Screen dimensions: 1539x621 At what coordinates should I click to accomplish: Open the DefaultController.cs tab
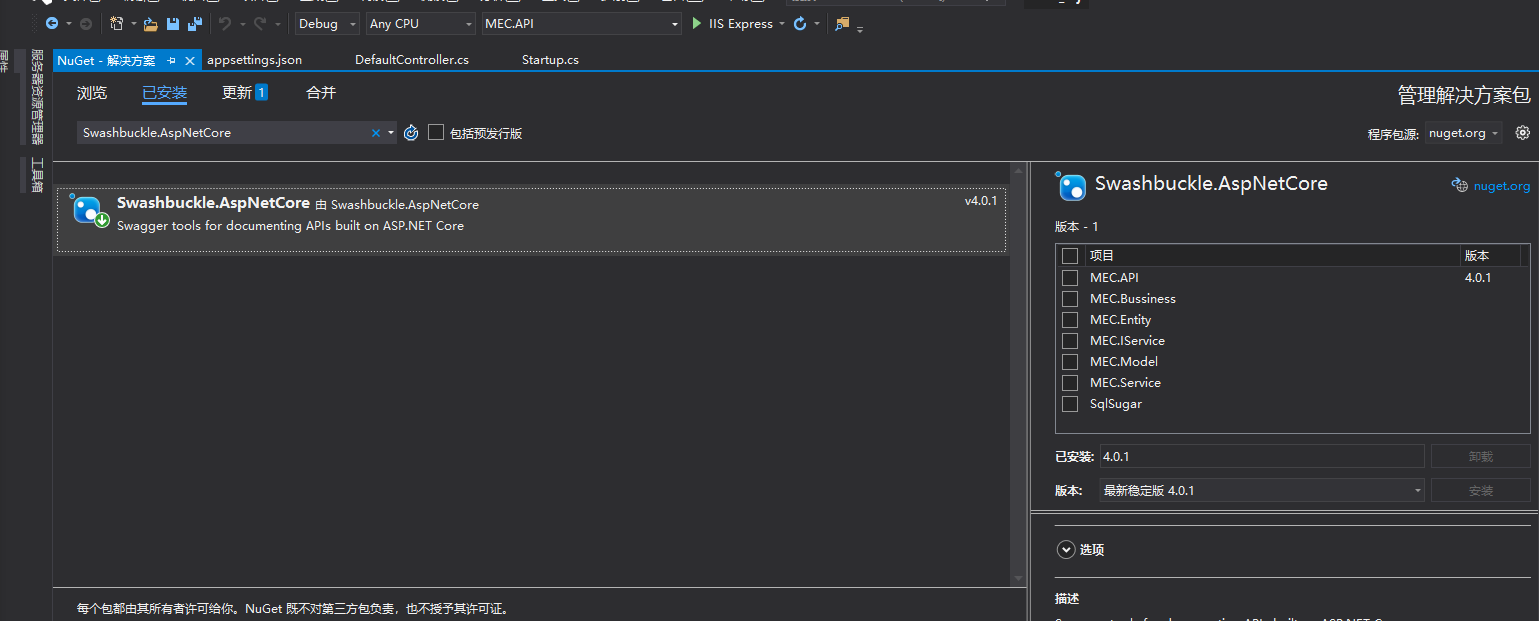412,60
